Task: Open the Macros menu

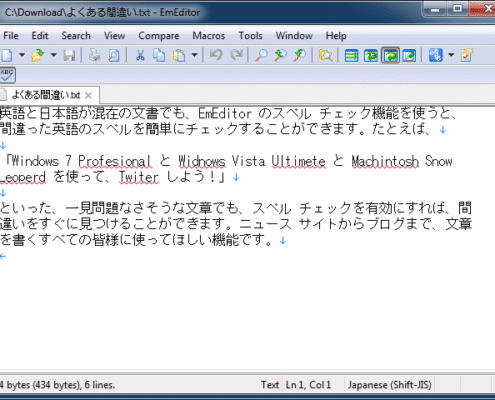Action: [209, 36]
